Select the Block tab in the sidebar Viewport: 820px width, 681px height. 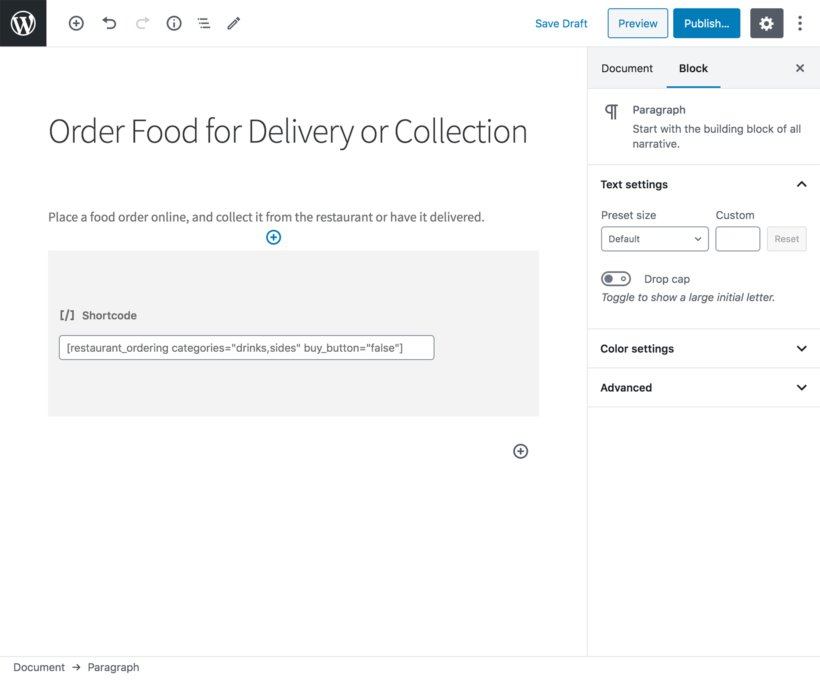692,68
